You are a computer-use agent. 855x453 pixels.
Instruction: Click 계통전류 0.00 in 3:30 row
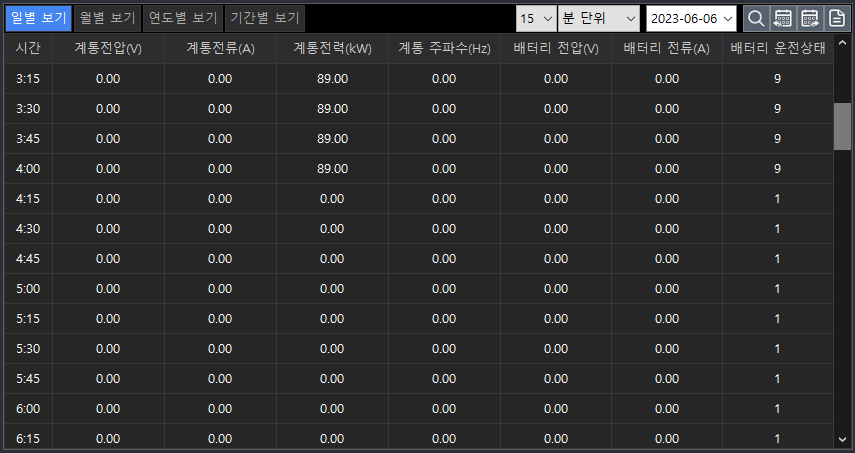coord(220,108)
